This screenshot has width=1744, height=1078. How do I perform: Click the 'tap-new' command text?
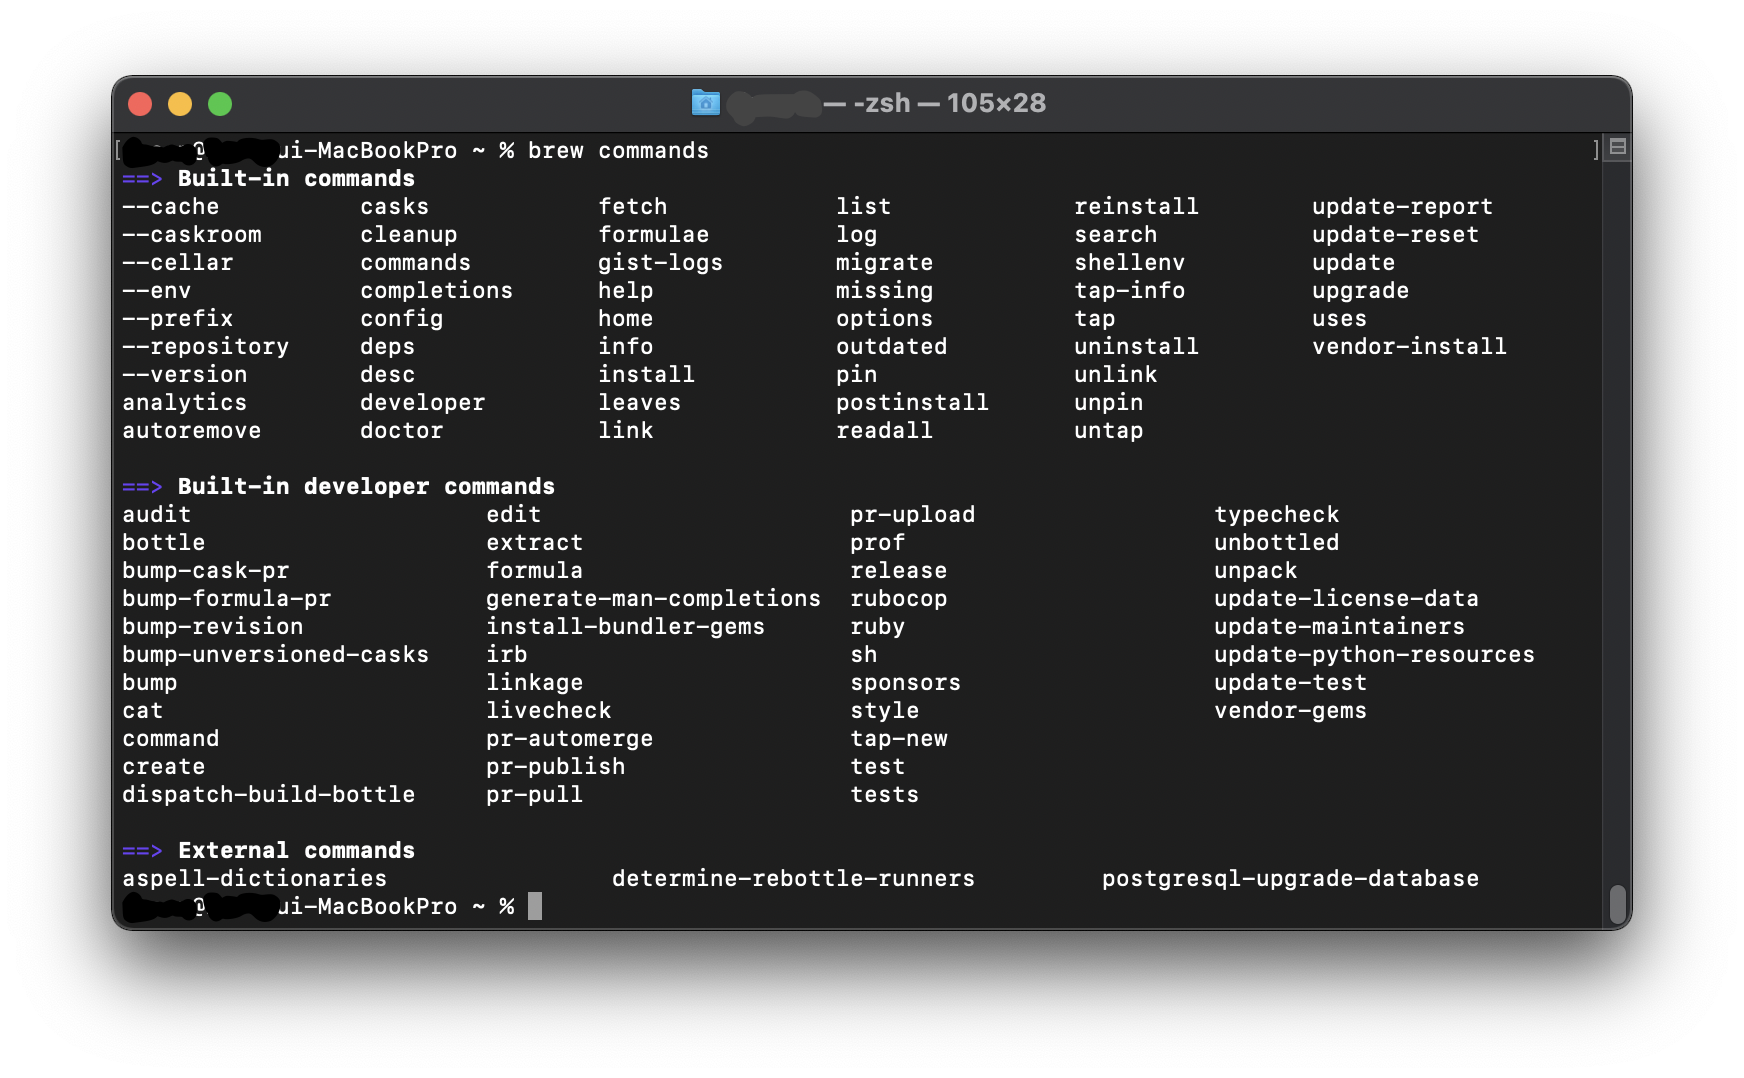(899, 739)
